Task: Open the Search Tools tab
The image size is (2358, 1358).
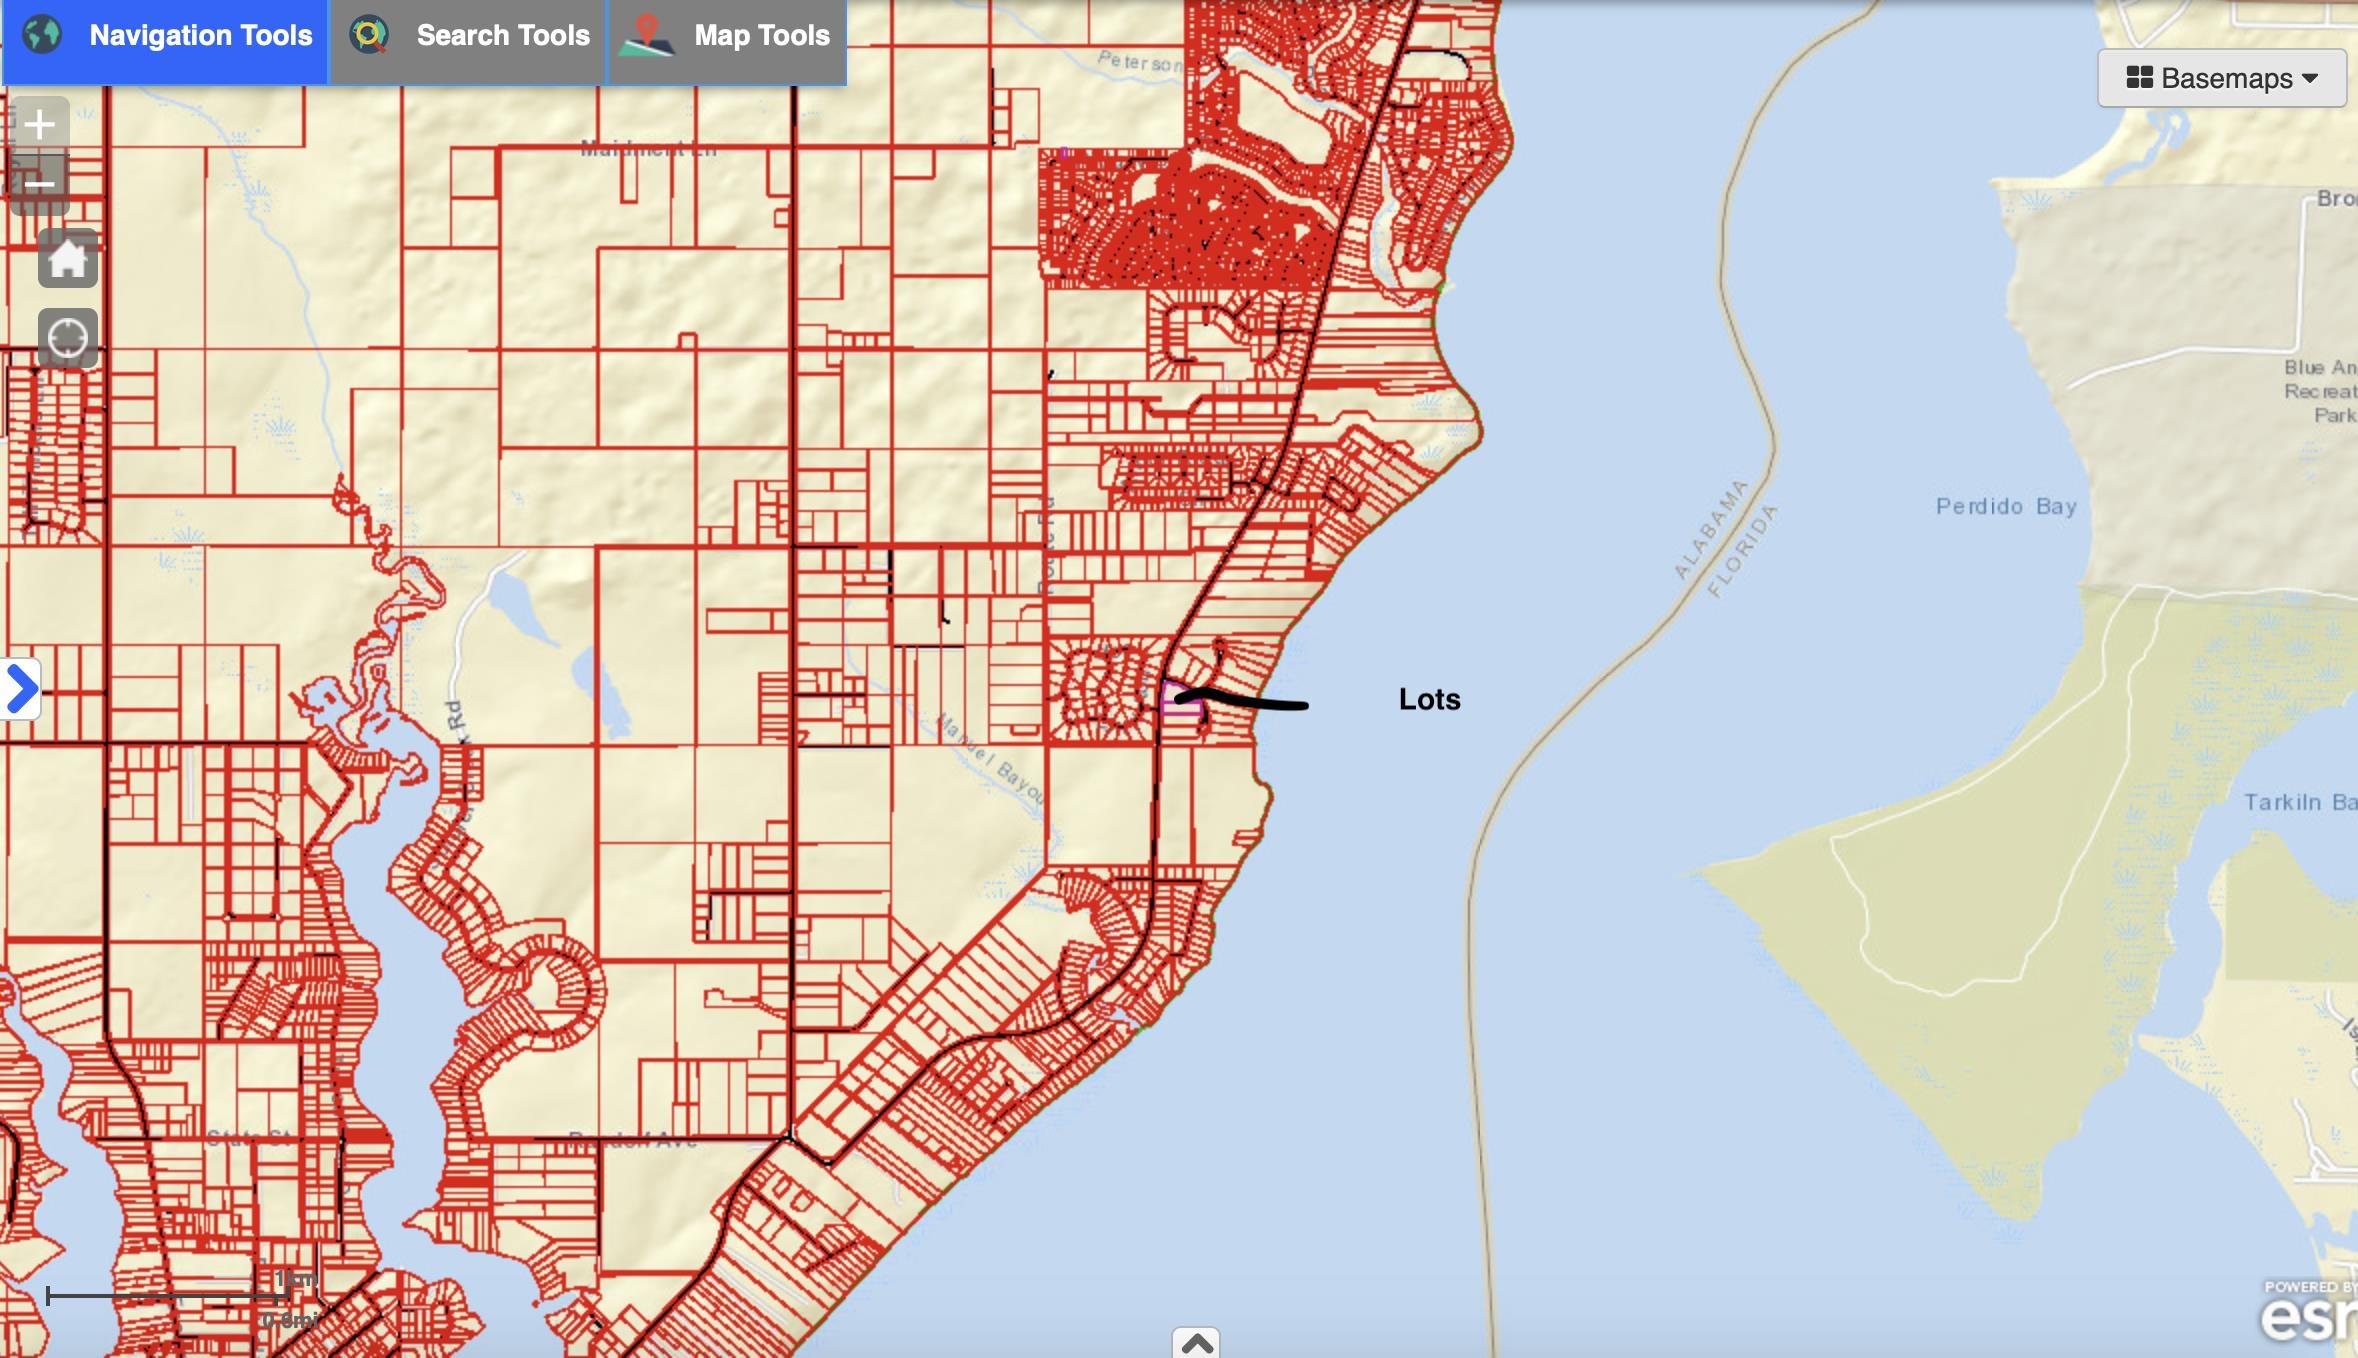Action: point(468,40)
